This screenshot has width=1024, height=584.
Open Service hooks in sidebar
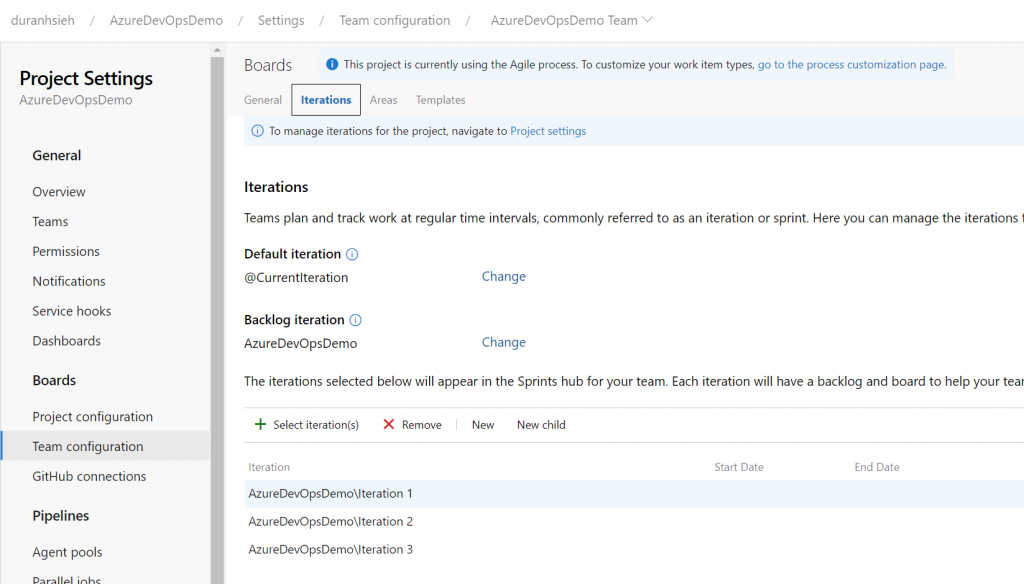point(71,311)
